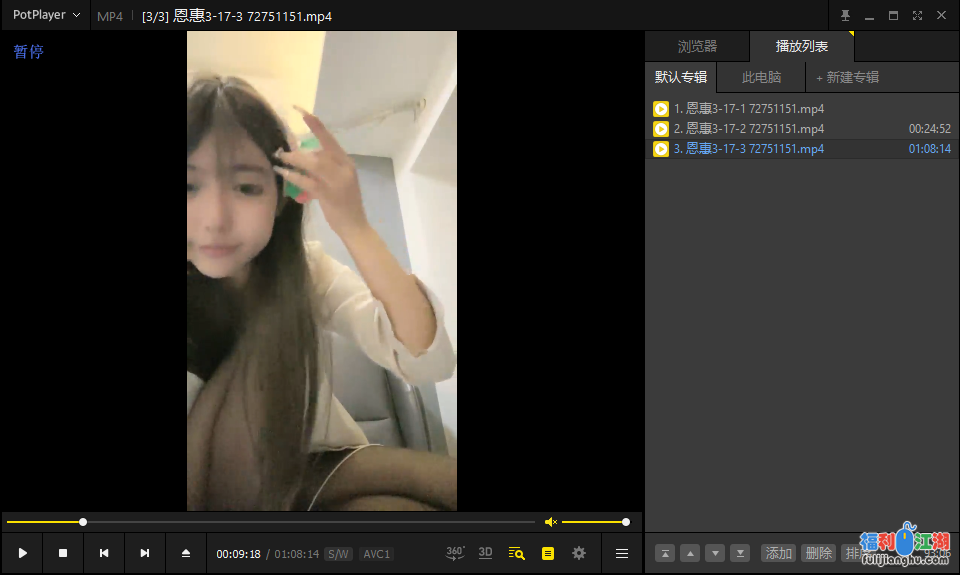Viewport: 960px width, 575px height.
Task: Skip to the next file button
Action: tap(145, 553)
